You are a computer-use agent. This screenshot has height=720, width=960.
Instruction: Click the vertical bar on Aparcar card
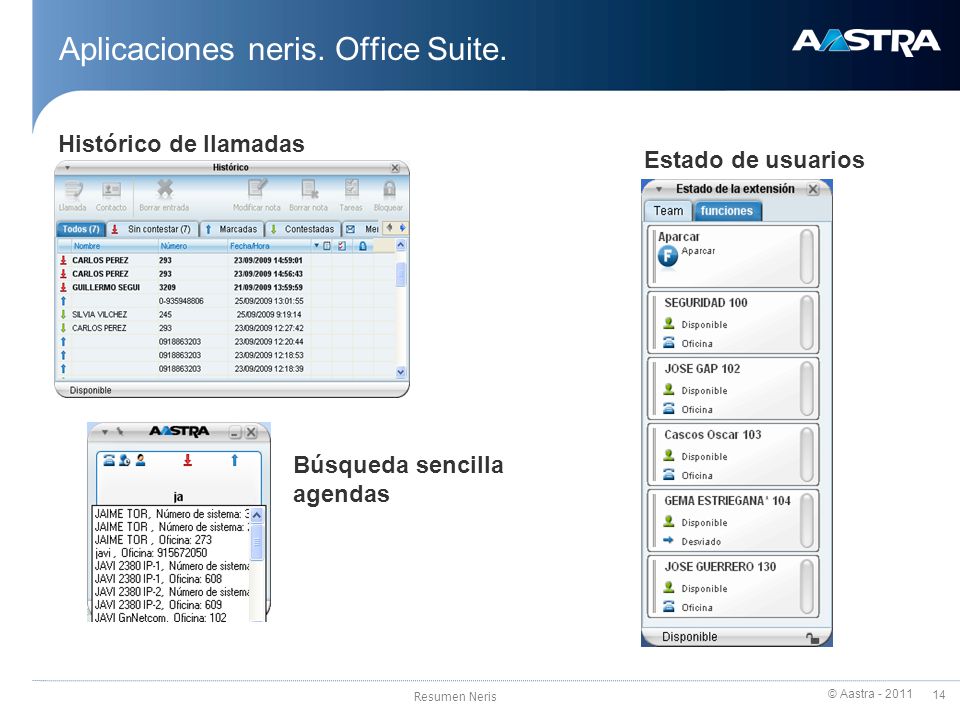click(808, 257)
